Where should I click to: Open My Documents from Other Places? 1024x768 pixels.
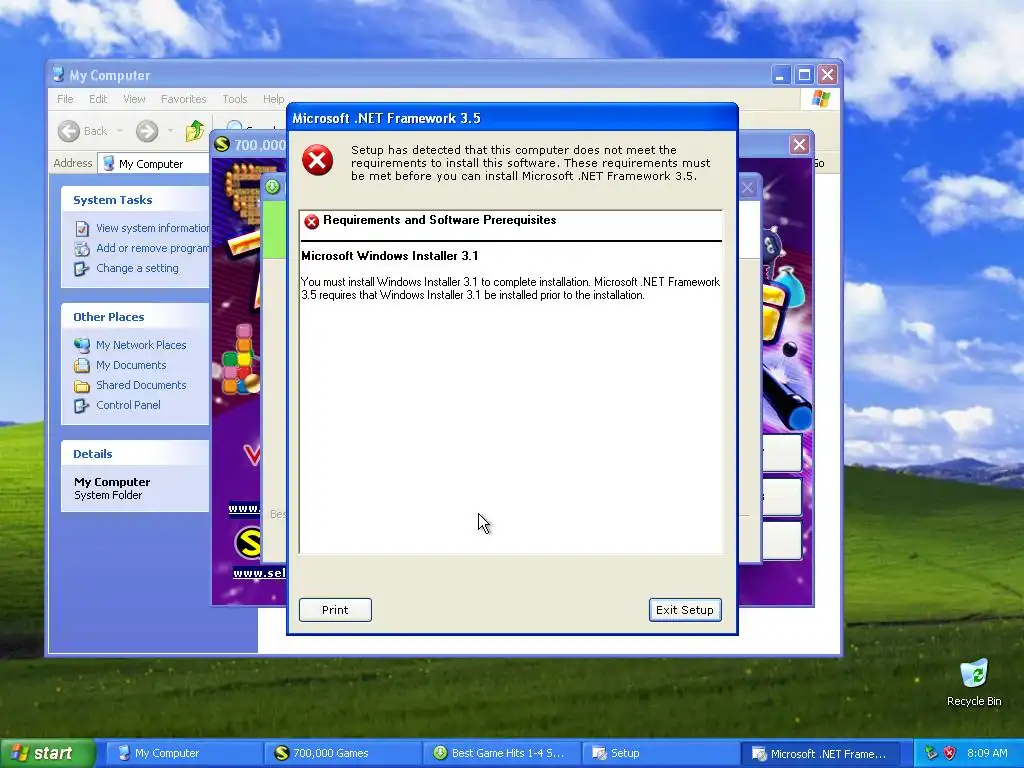tap(131, 365)
